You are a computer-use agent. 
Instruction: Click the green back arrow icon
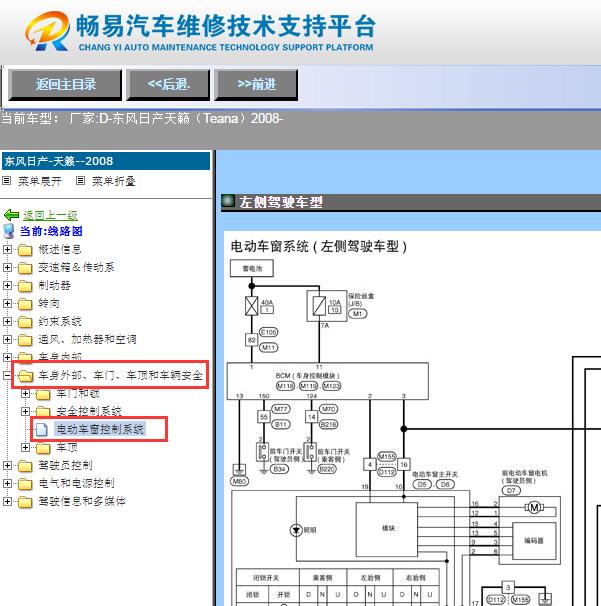11,215
